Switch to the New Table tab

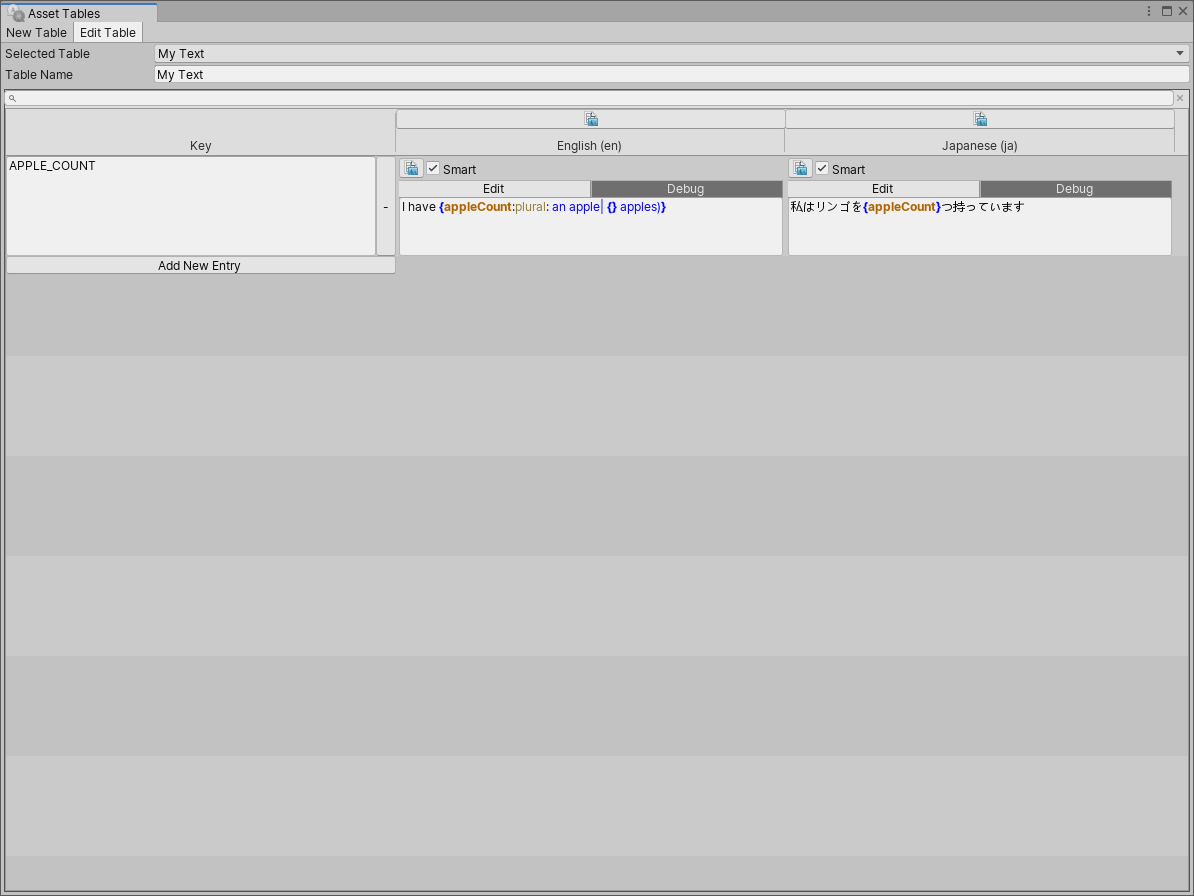(36, 32)
